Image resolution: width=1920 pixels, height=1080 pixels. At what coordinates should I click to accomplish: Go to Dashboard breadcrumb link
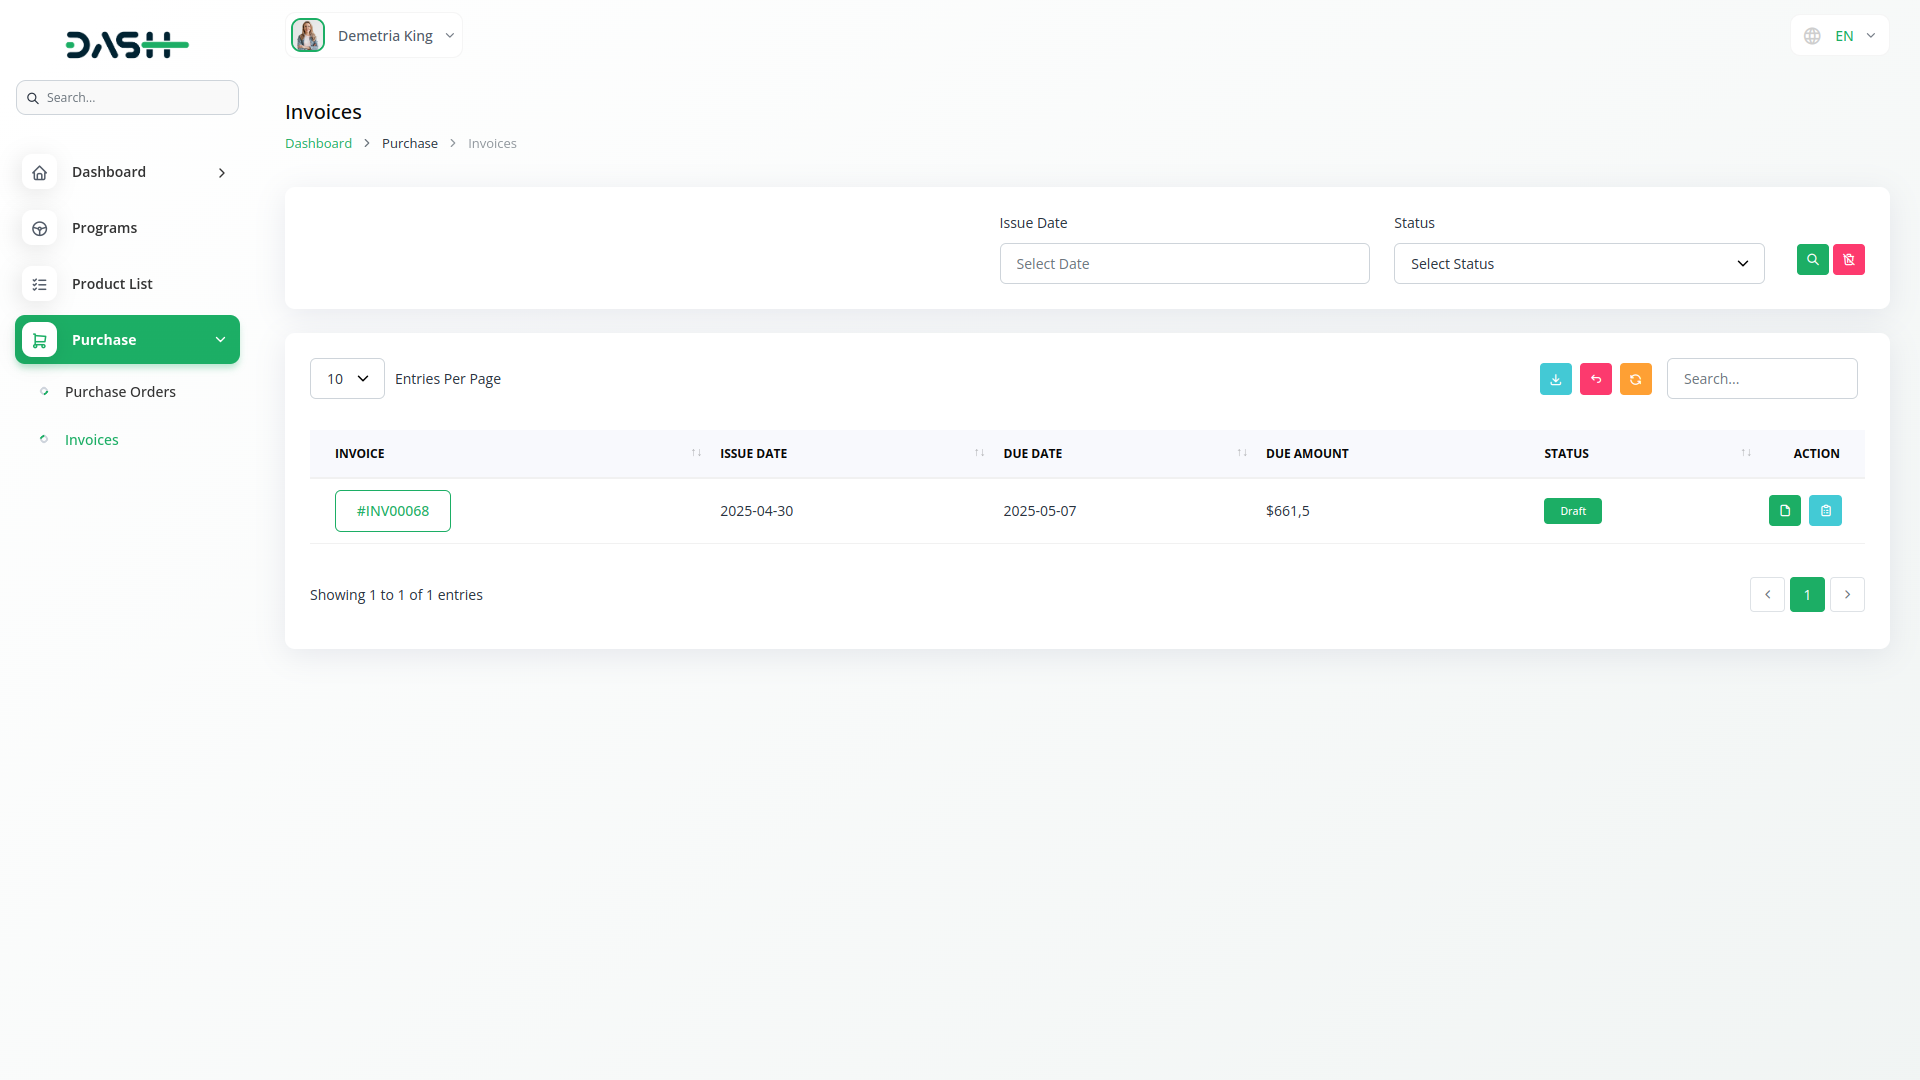pos(318,143)
